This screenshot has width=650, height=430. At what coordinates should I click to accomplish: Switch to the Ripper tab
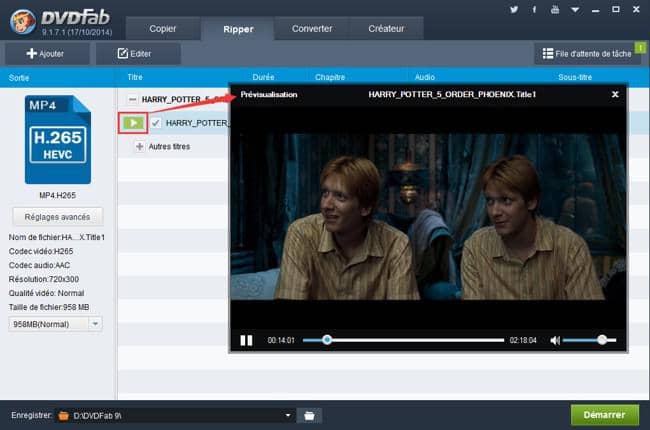coord(238,29)
